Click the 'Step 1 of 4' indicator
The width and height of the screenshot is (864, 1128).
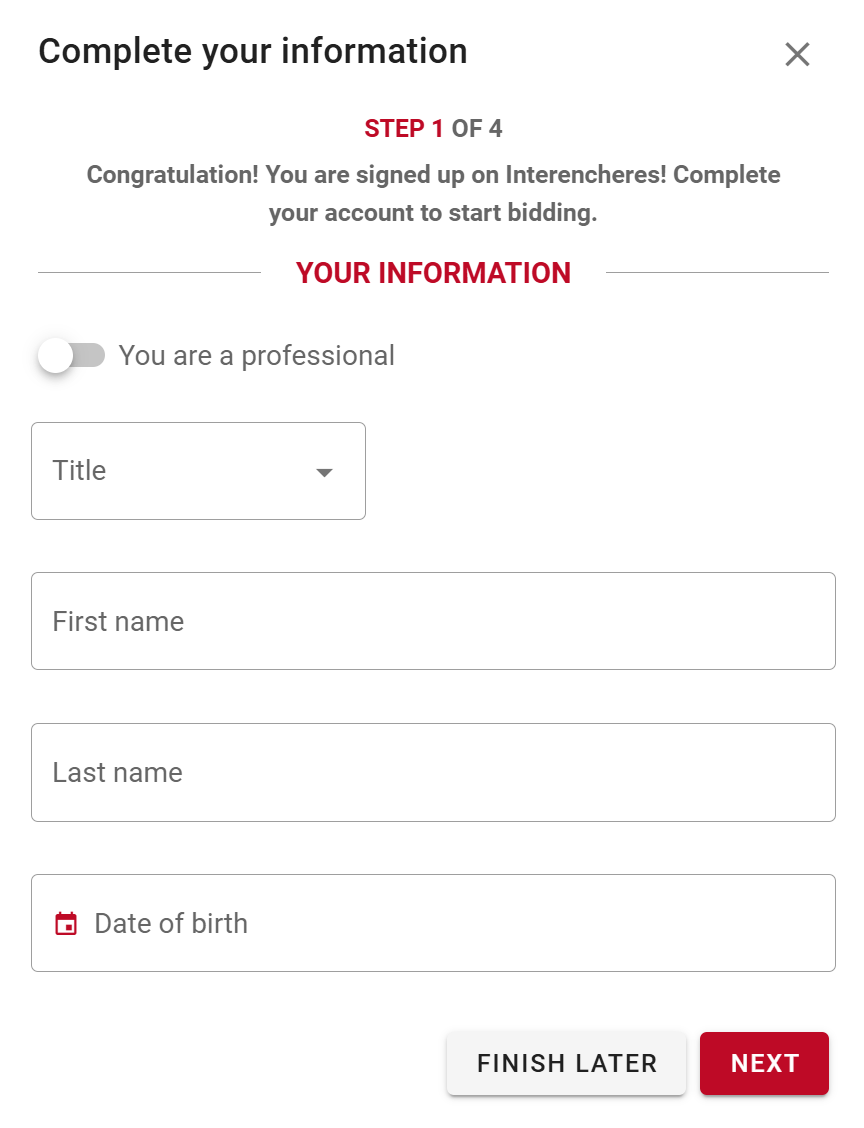[x=433, y=128]
